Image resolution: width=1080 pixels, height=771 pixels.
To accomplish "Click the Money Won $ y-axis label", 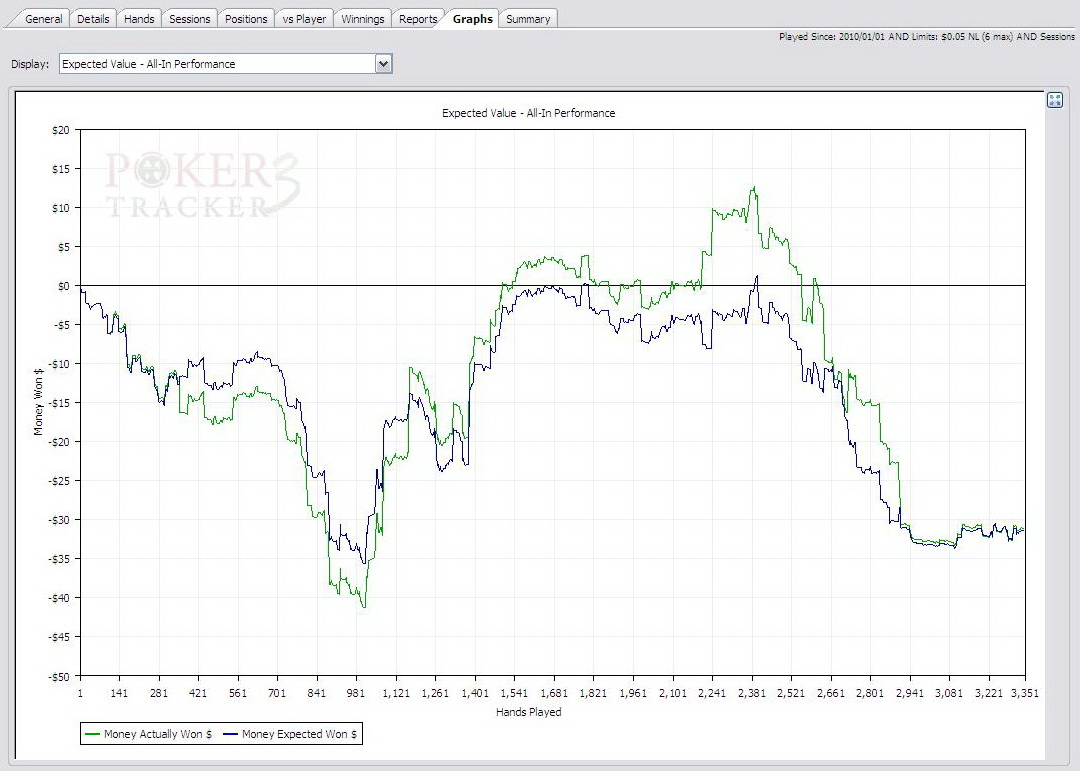I will click(x=39, y=400).
